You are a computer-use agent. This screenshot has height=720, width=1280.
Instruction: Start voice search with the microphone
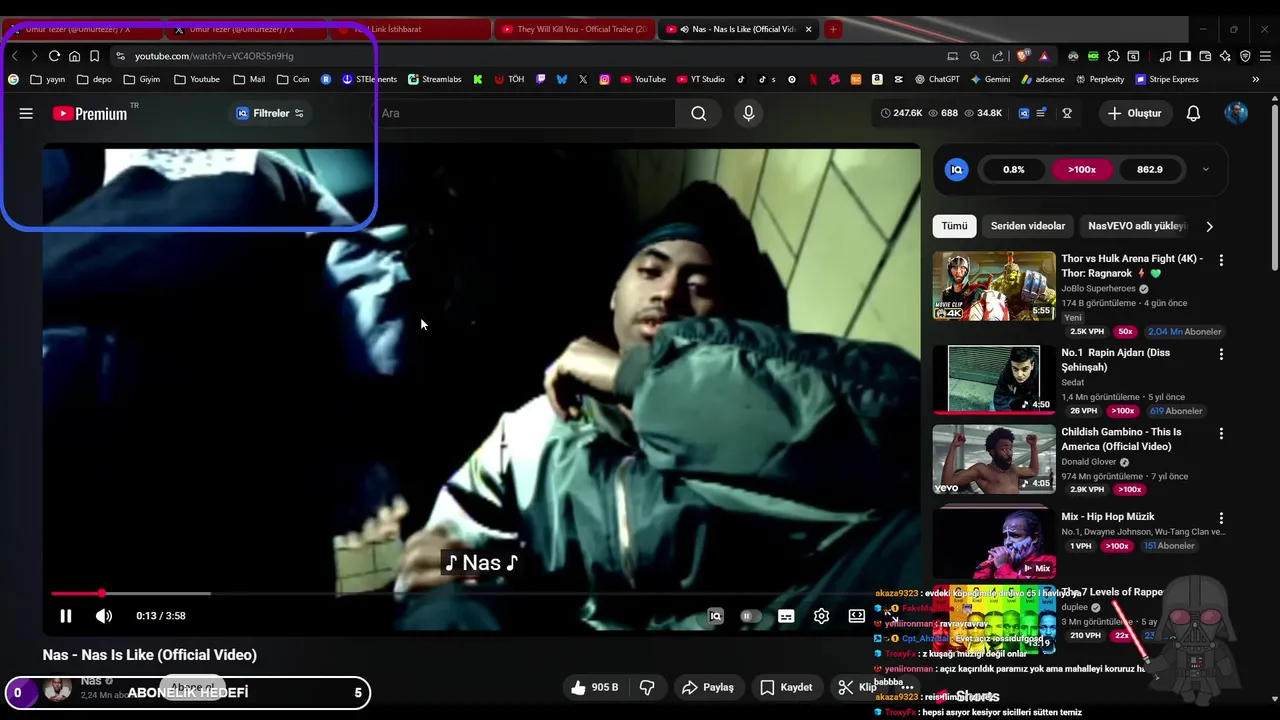coord(748,113)
